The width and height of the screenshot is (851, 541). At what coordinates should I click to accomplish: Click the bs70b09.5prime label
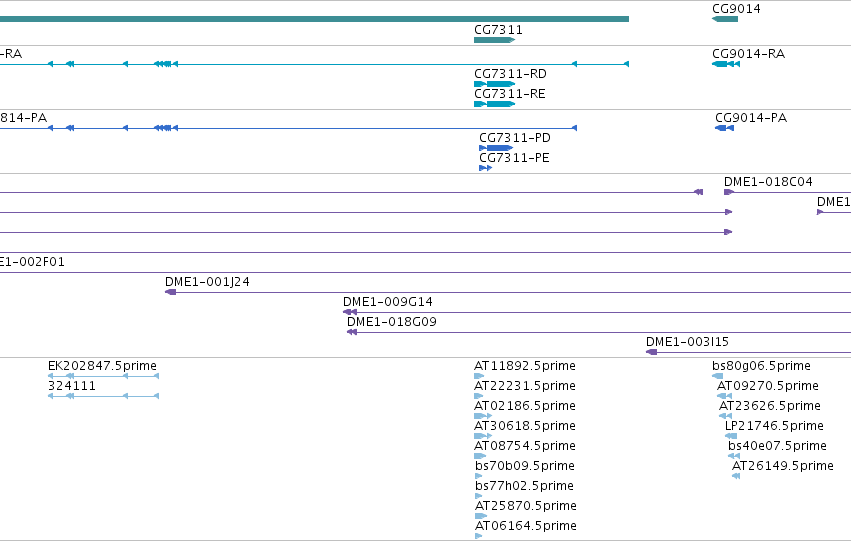[525, 466]
